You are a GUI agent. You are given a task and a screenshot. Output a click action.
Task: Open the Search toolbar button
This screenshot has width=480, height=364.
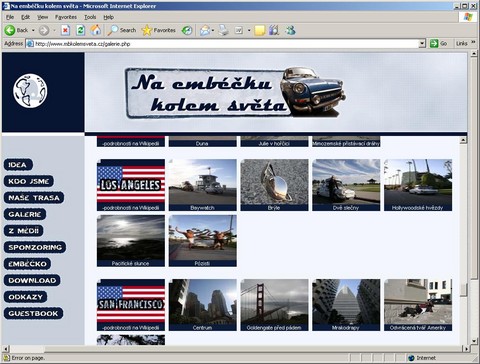click(x=122, y=30)
